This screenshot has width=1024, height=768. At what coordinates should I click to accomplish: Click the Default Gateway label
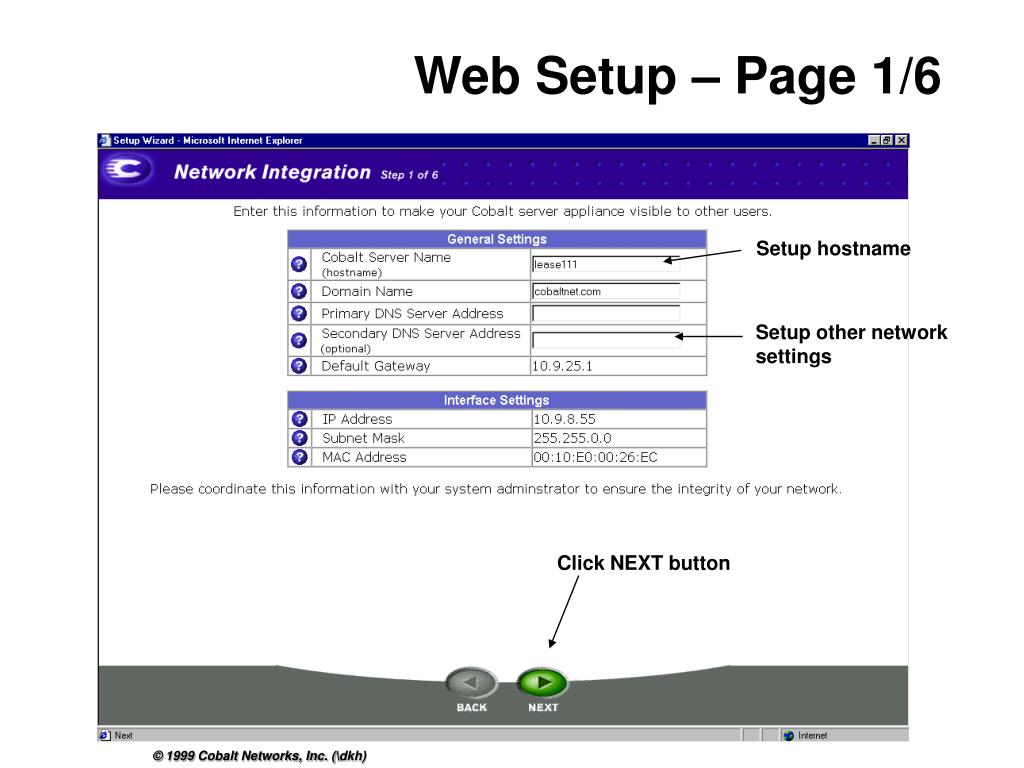376,366
